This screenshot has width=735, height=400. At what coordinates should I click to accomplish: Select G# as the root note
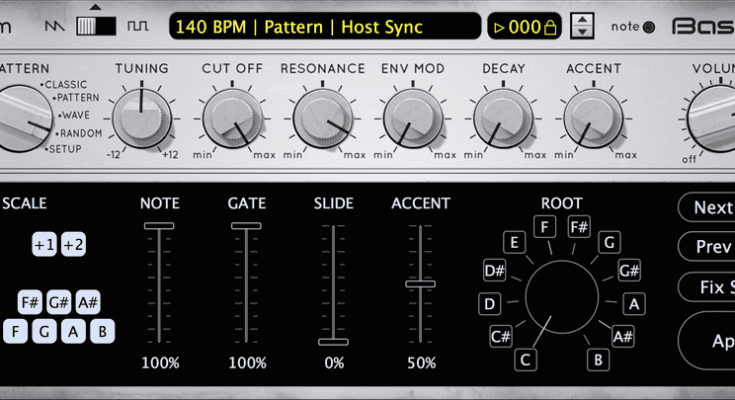[629, 271]
